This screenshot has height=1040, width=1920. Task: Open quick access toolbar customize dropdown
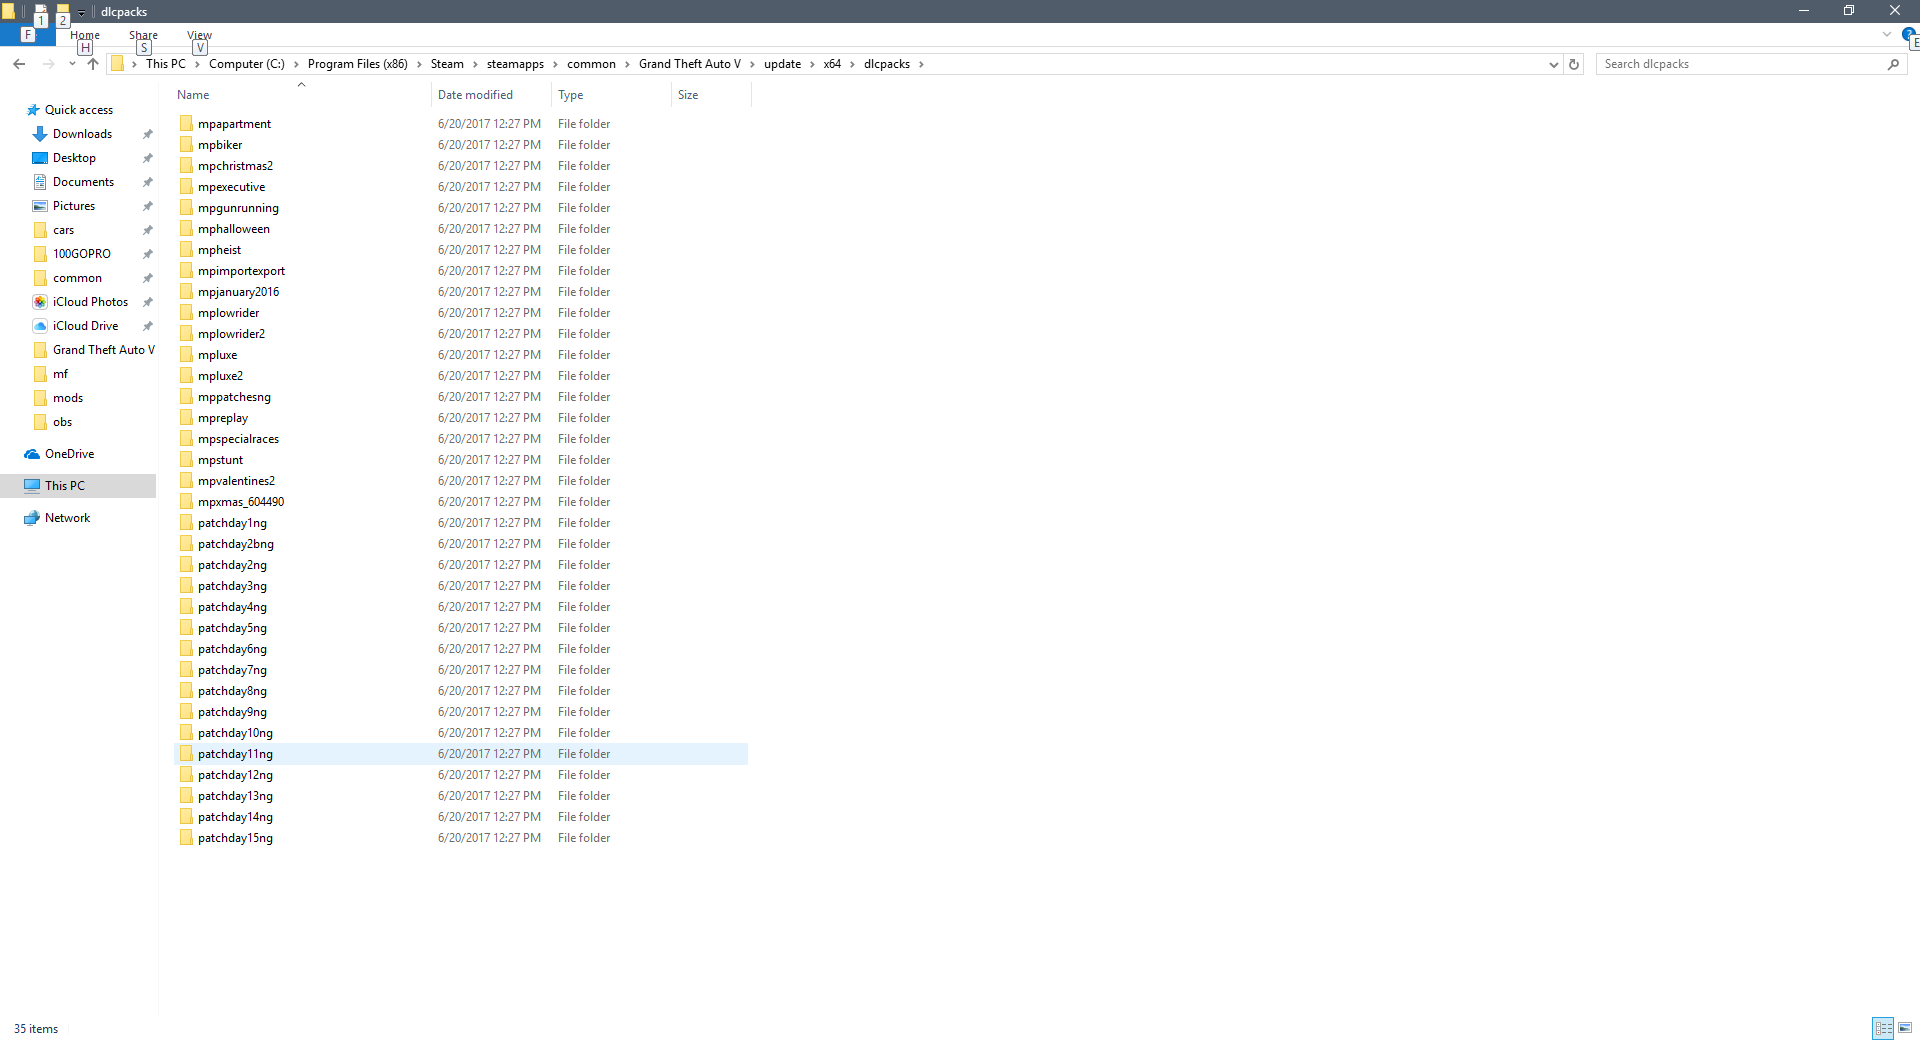[x=82, y=12]
